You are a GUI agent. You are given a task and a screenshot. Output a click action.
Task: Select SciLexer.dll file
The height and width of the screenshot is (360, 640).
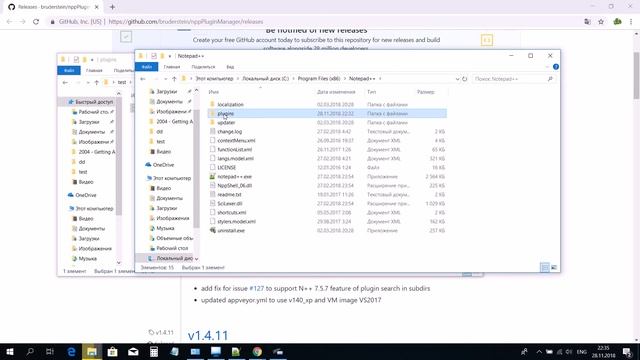[x=229, y=203]
